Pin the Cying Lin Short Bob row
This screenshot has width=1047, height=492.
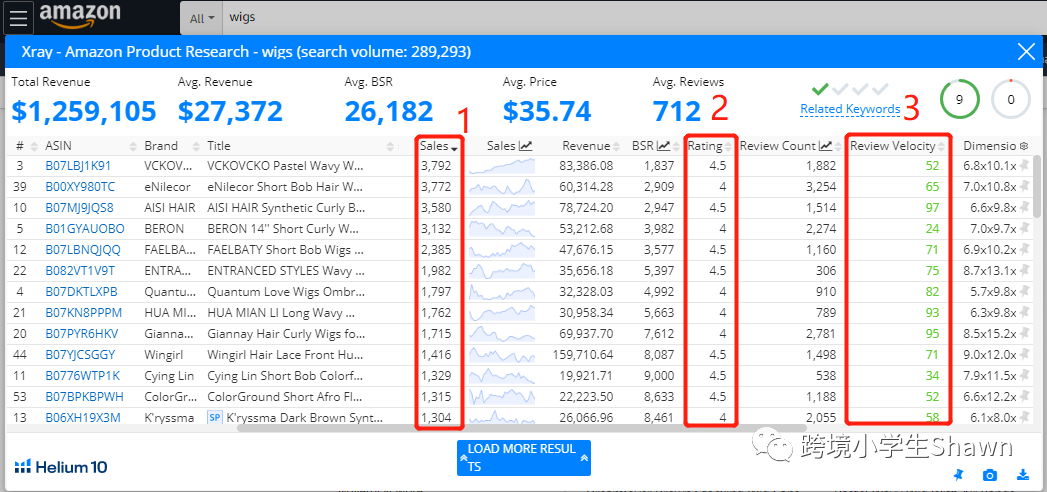1024,376
